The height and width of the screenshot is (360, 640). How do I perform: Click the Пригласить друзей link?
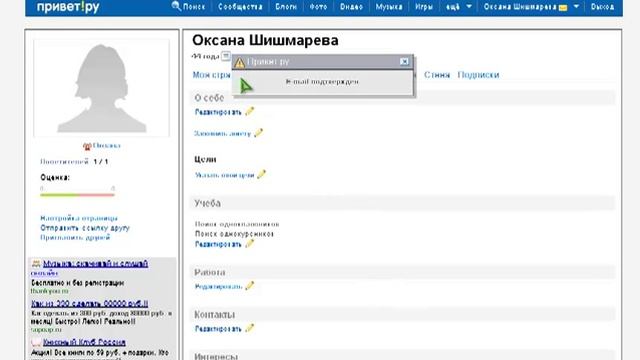tap(75, 237)
